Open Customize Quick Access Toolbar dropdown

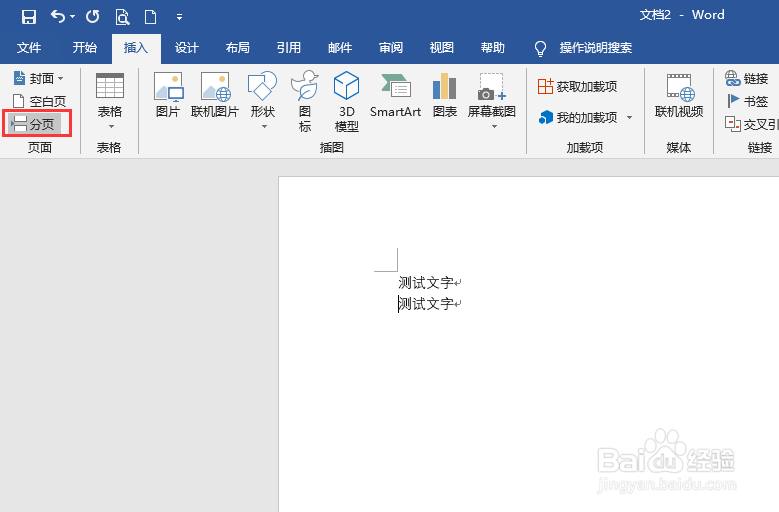click(179, 17)
